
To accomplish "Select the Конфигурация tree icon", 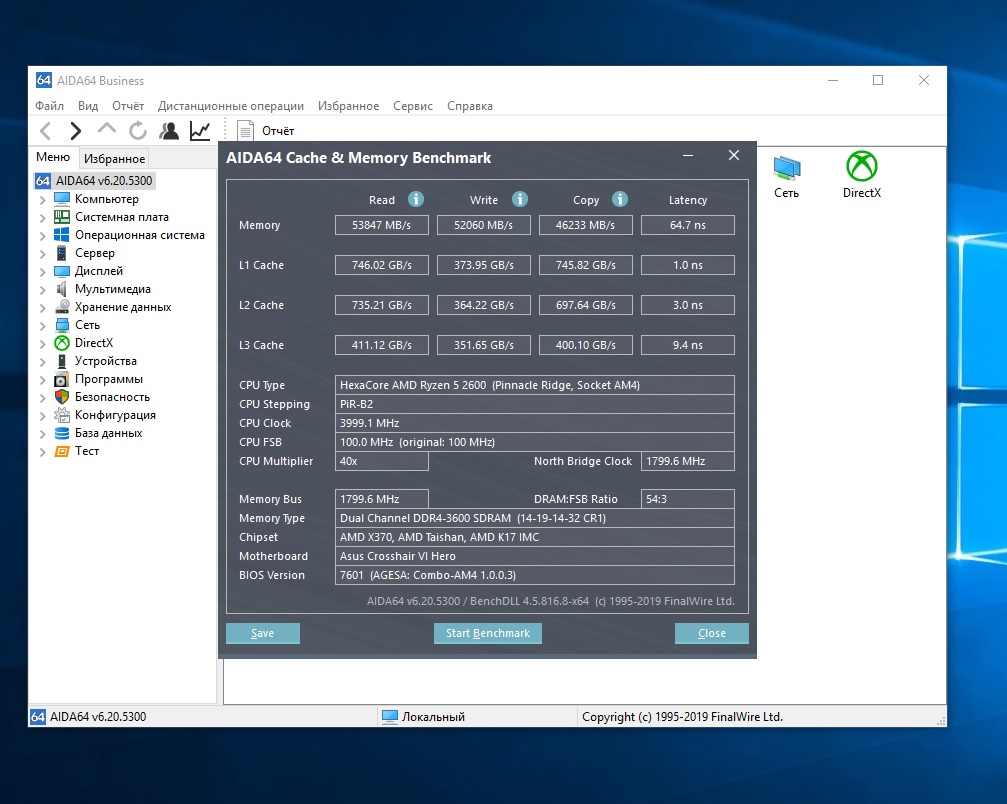I will point(62,414).
